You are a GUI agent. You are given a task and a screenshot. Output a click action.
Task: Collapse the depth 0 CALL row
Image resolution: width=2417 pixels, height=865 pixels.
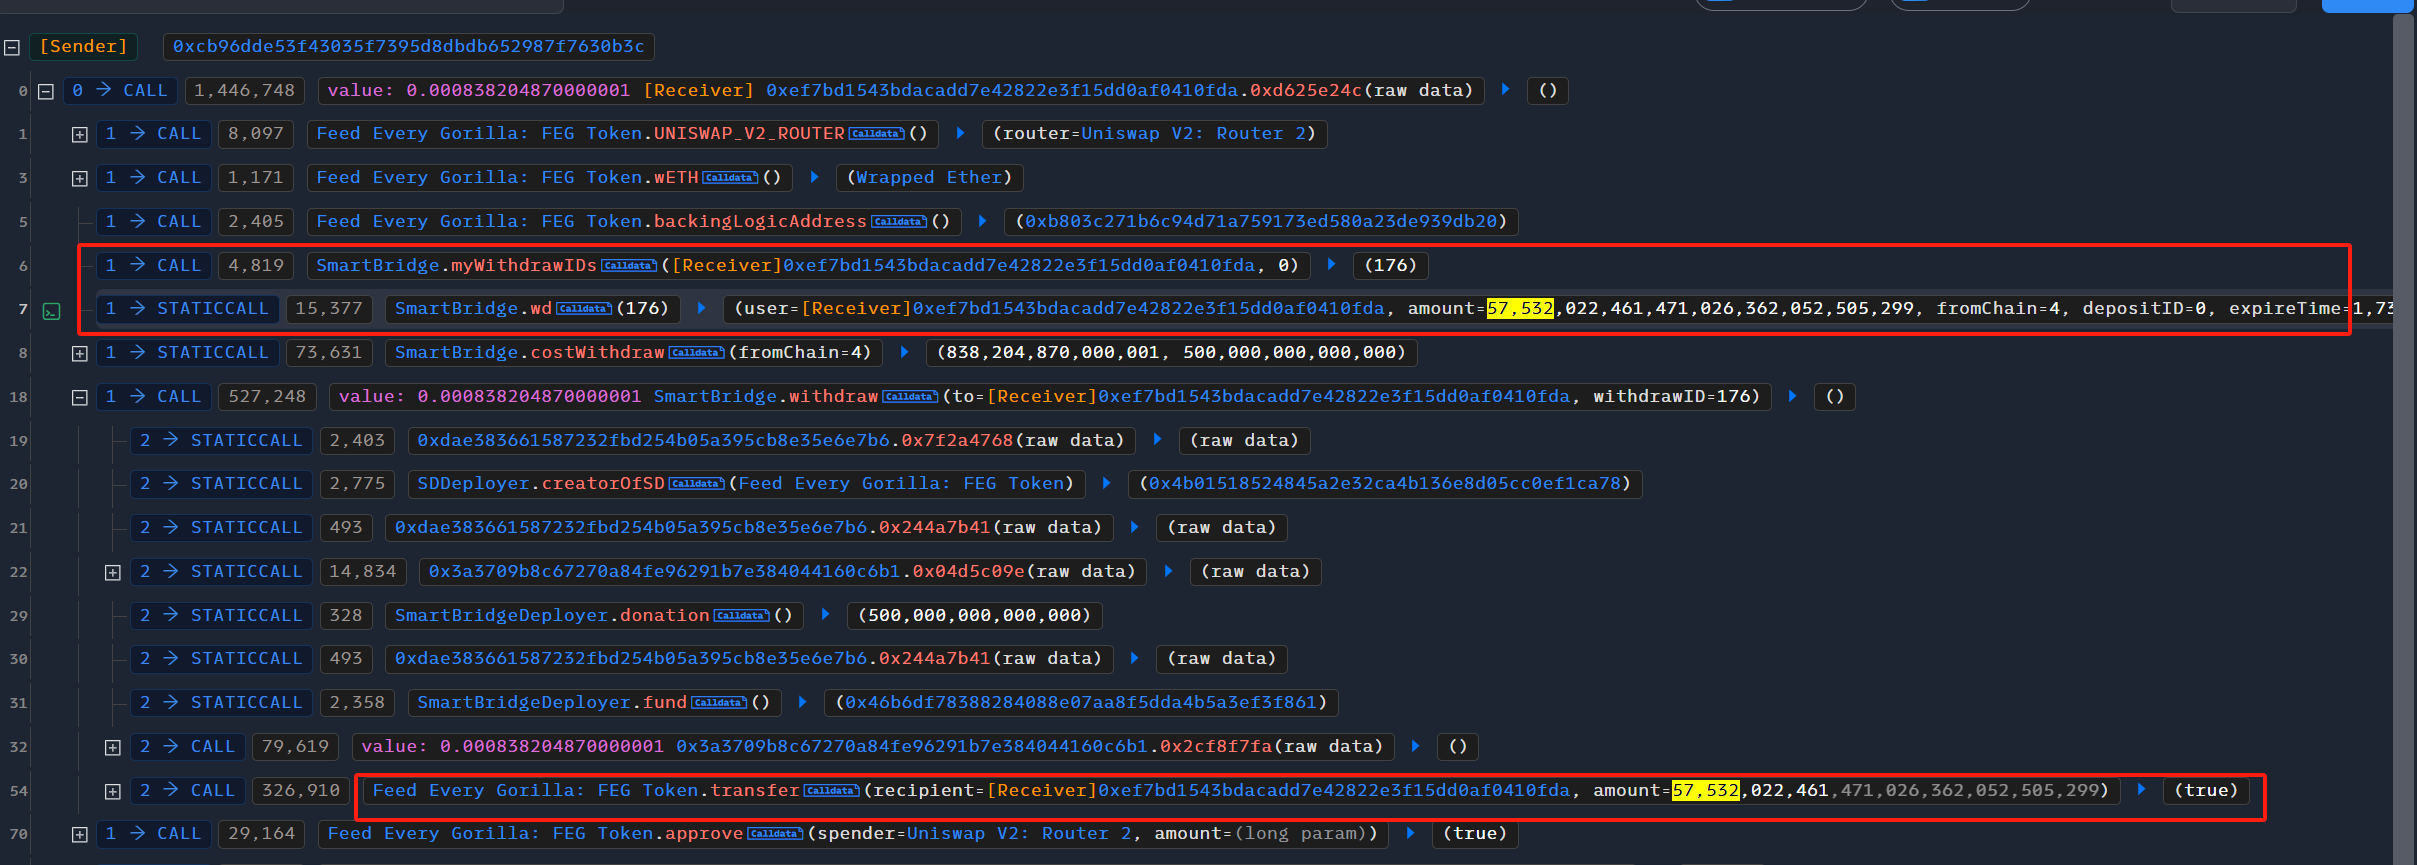click(46, 91)
